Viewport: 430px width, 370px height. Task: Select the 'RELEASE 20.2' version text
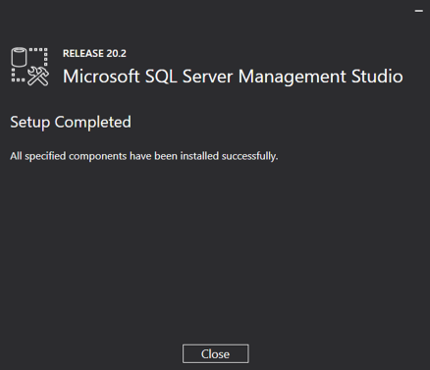tap(95, 53)
